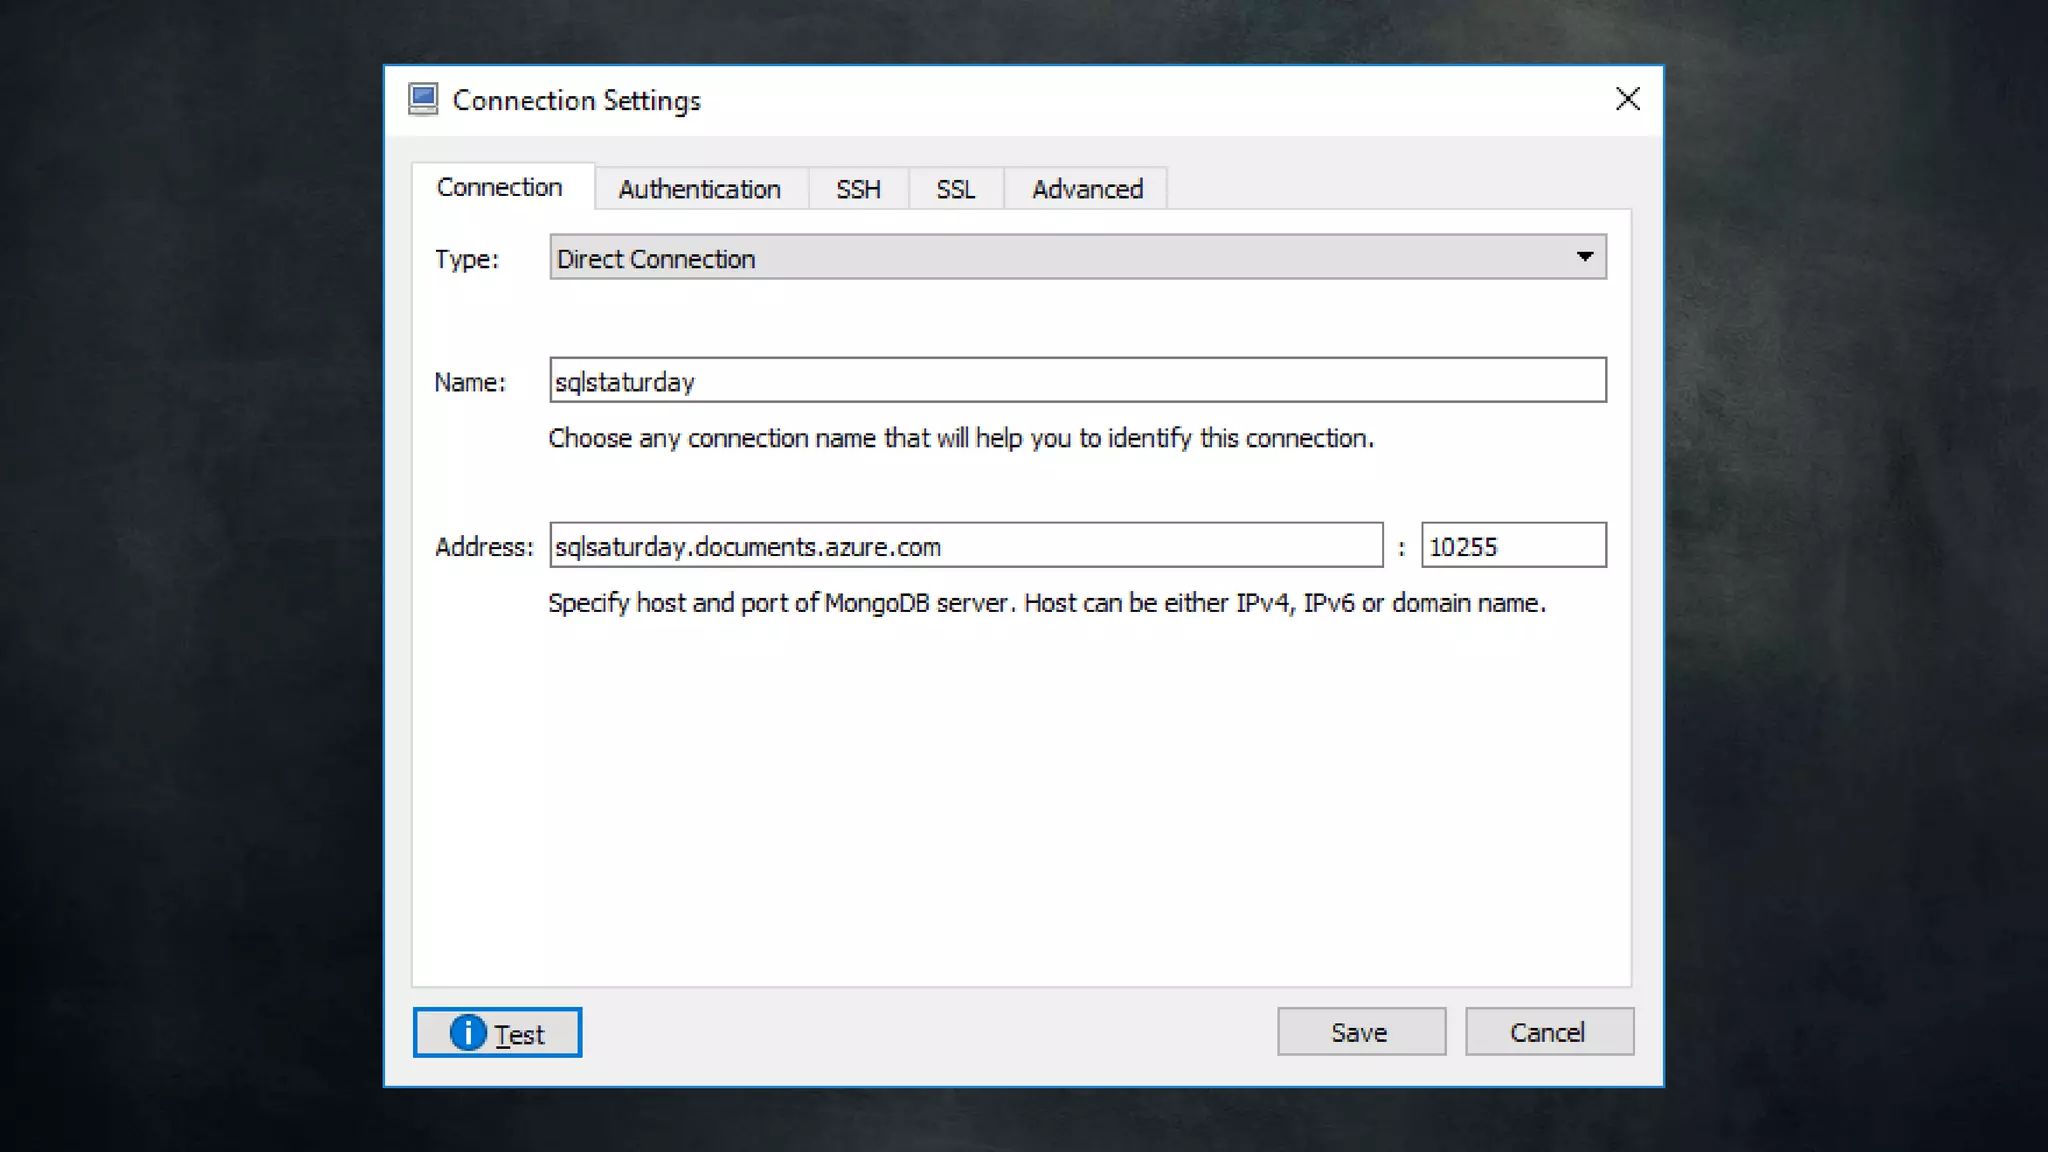Image resolution: width=2048 pixels, height=1152 pixels.
Task: Click the Connection Settings window icon
Action: 423,99
